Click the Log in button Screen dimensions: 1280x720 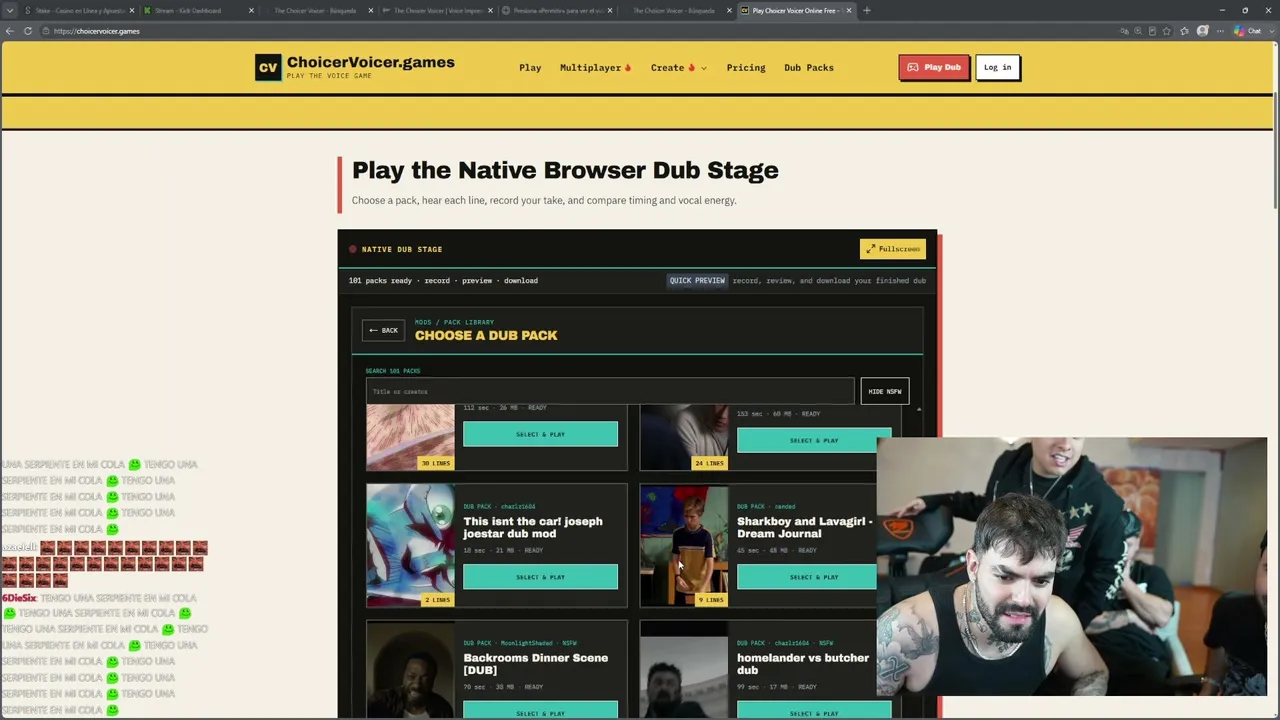coord(997,67)
